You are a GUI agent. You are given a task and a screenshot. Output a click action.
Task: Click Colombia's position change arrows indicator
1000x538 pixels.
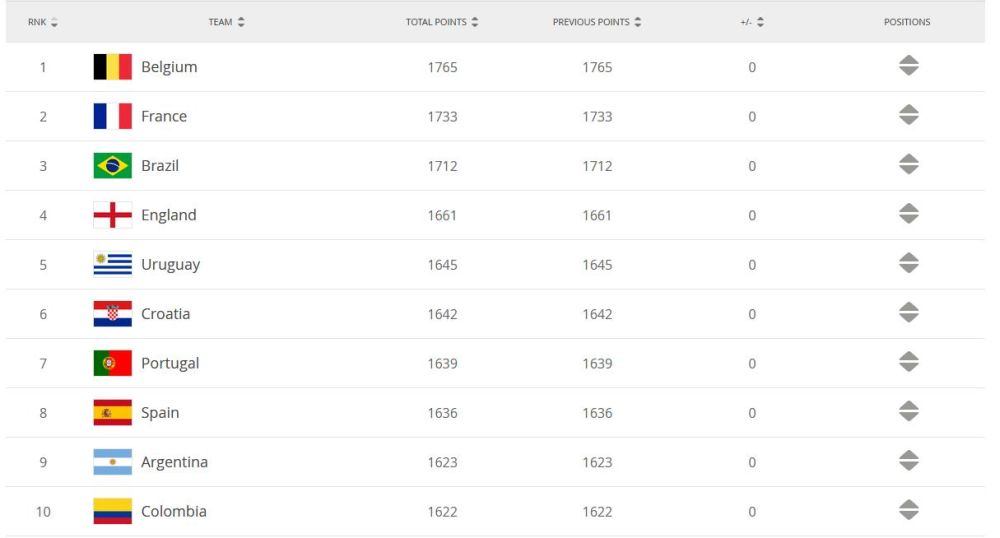(x=908, y=510)
